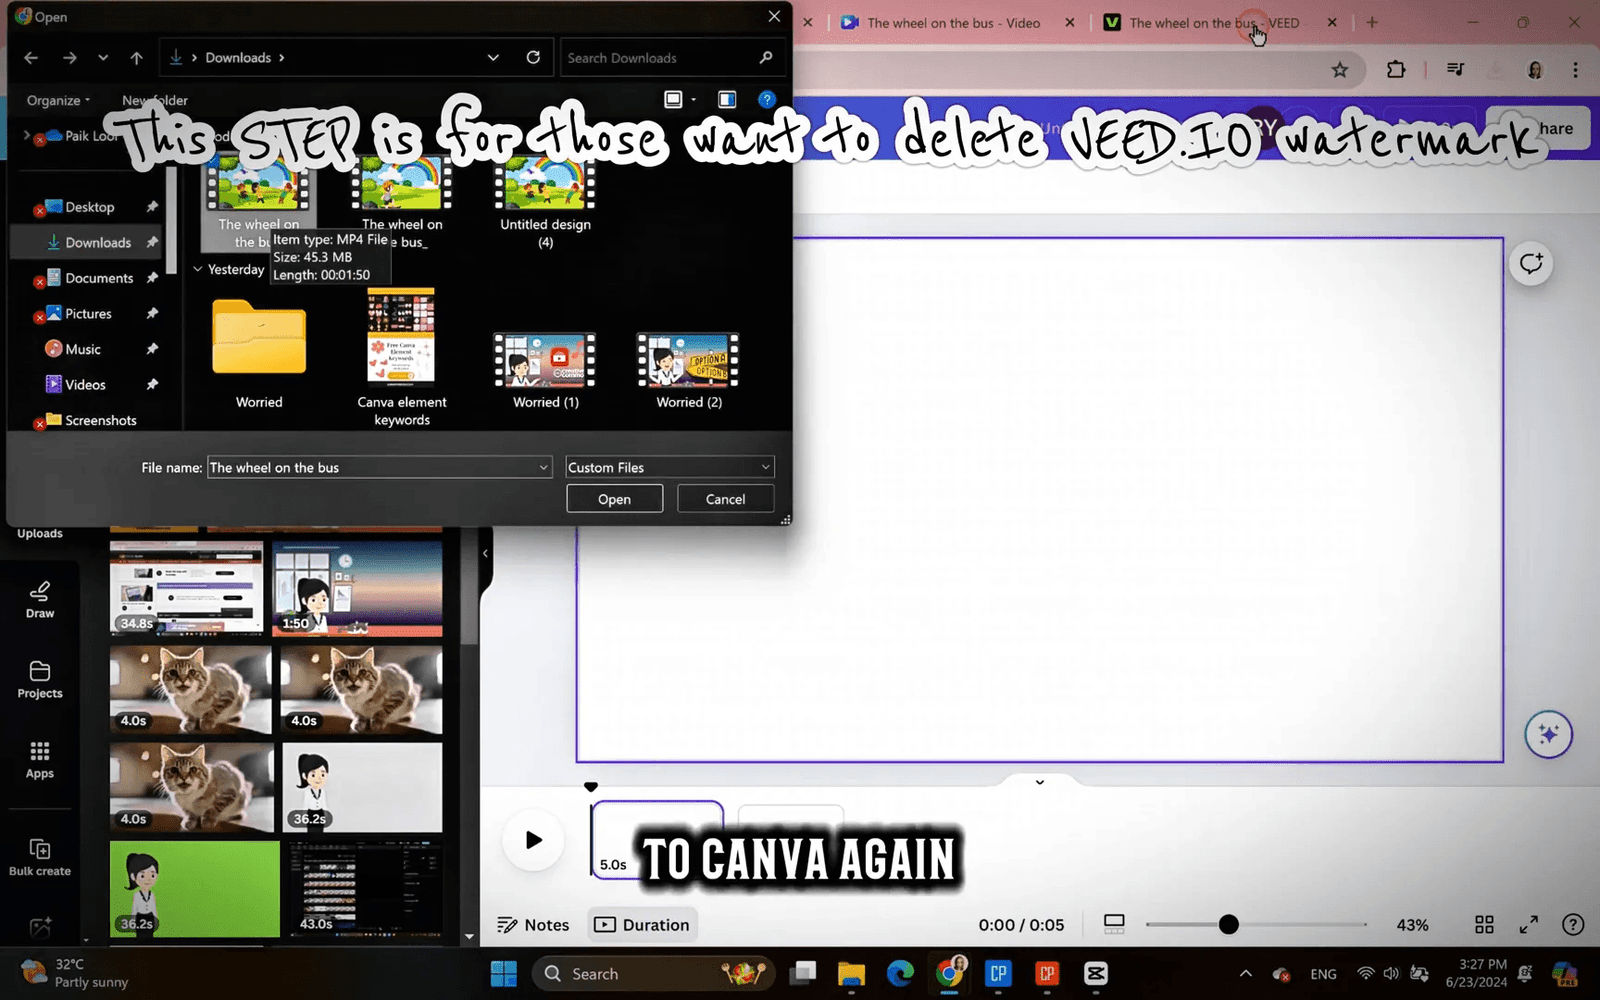The image size is (1600, 1000).
Task: Select Desktop in navigation pane
Action: coord(90,207)
